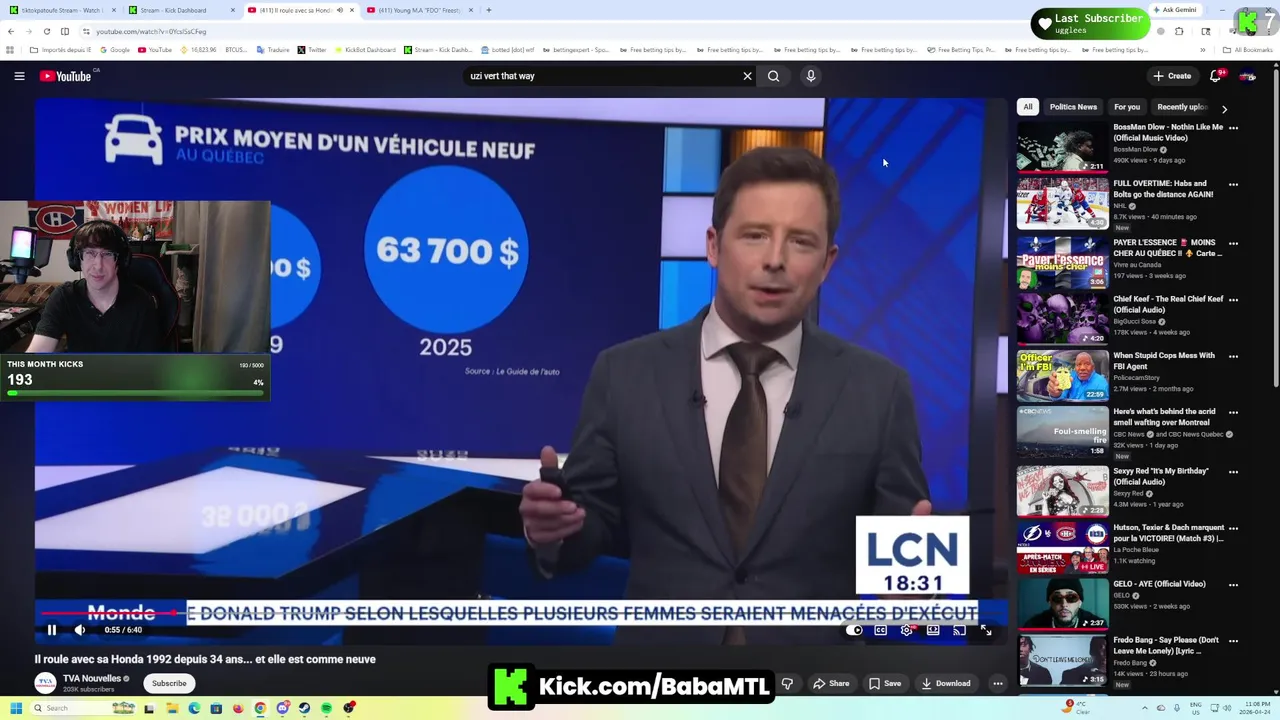The width and height of the screenshot is (1280, 720).
Task: Open options for PAYER L'ESSENCE video
Action: 1233,243
